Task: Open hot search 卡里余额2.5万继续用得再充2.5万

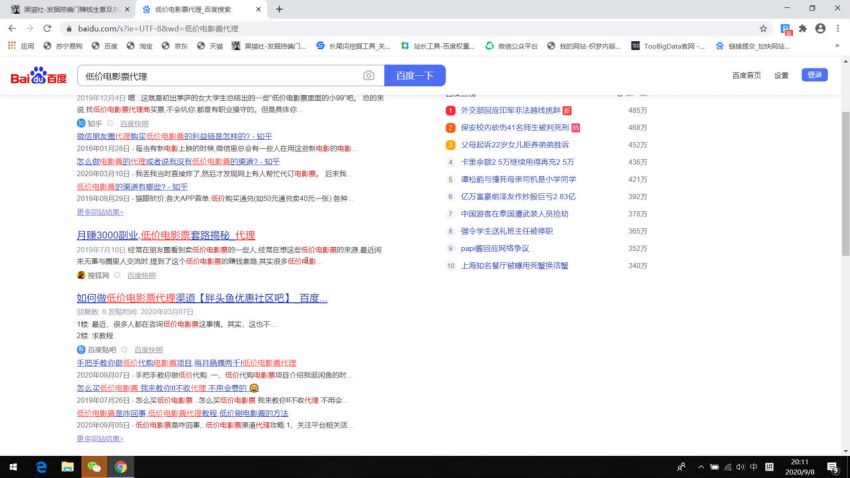Action: click(x=517, y=162)
